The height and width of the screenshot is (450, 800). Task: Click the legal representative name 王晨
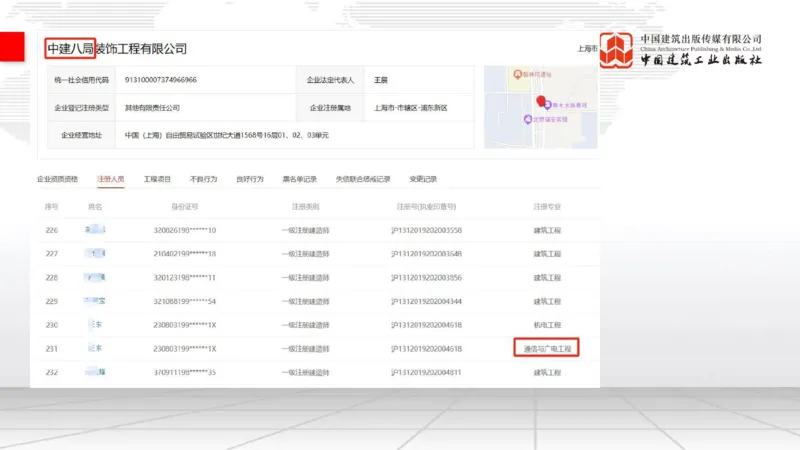pos(381,80)
